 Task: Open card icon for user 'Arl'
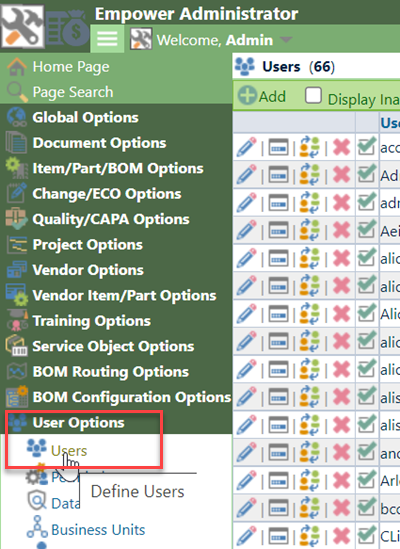pyautogui.click(x=278, y=481)
